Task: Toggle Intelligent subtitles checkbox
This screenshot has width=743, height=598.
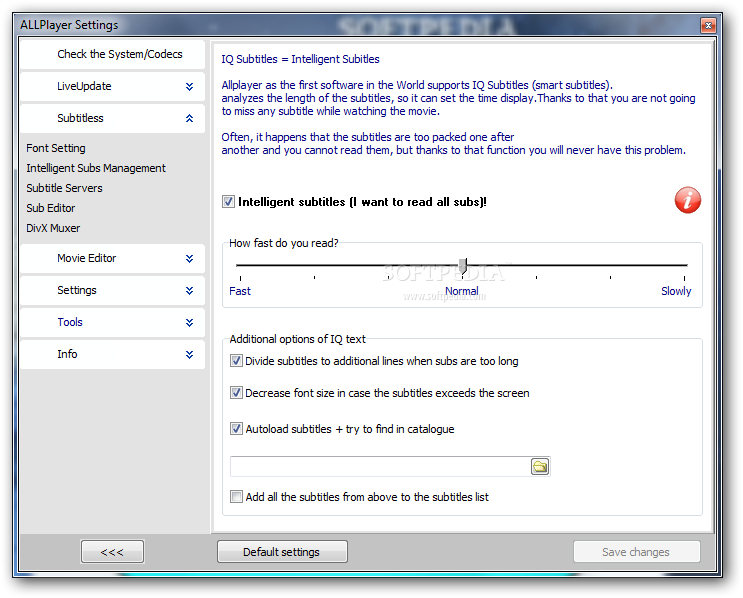Action: click(x=228, y=202)
